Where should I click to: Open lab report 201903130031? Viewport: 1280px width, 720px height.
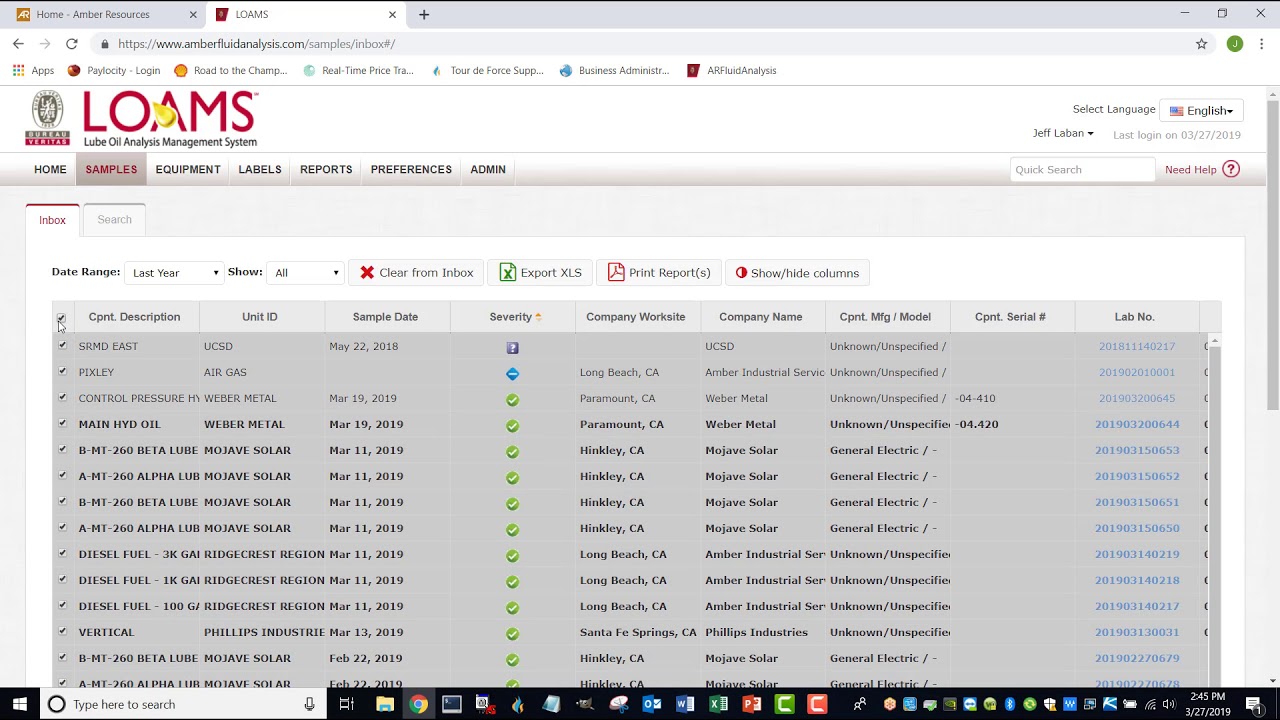tap(1137, 633)
